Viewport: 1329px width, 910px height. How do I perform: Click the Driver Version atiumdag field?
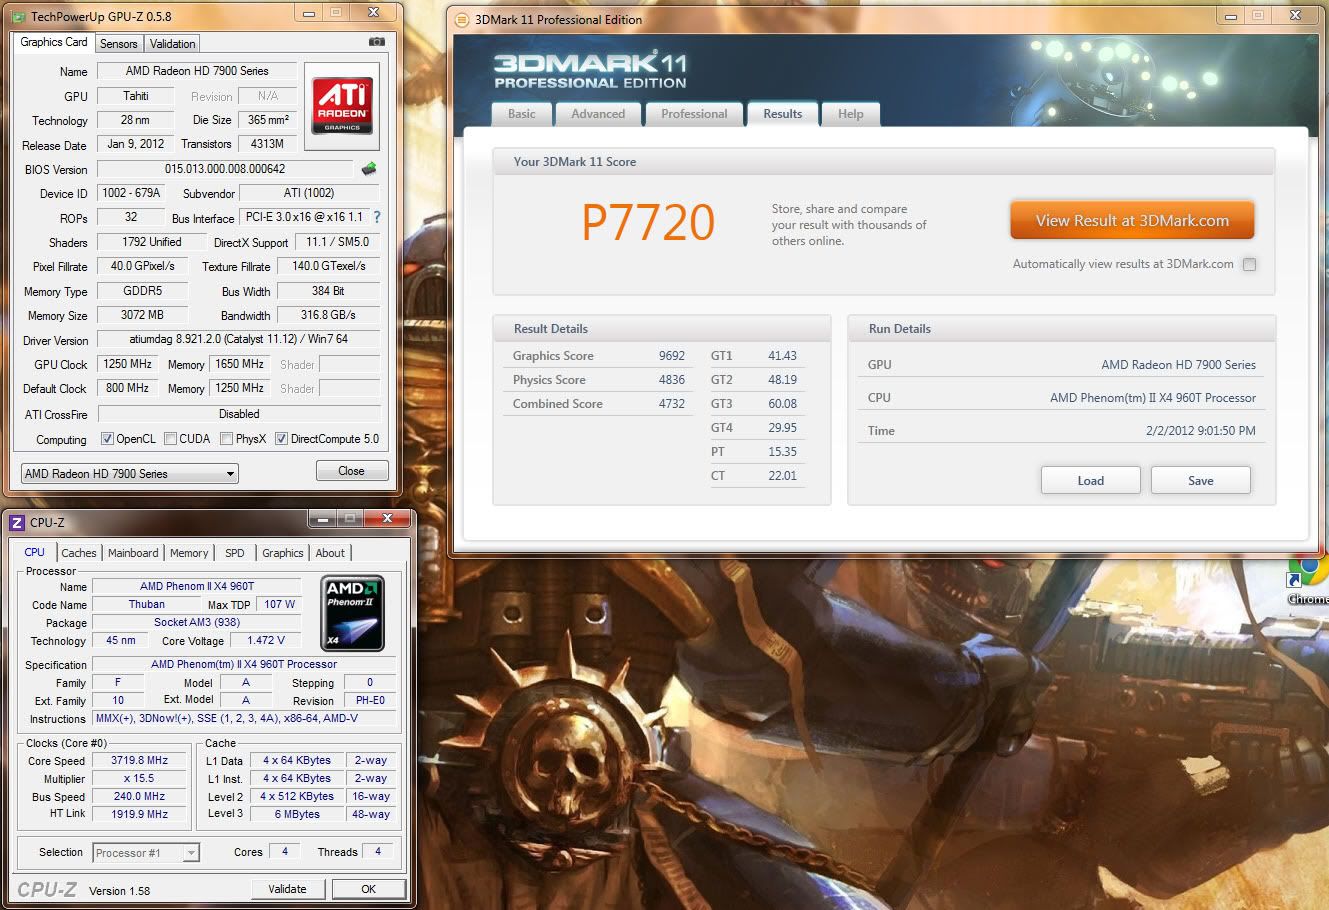click(239, 339)
